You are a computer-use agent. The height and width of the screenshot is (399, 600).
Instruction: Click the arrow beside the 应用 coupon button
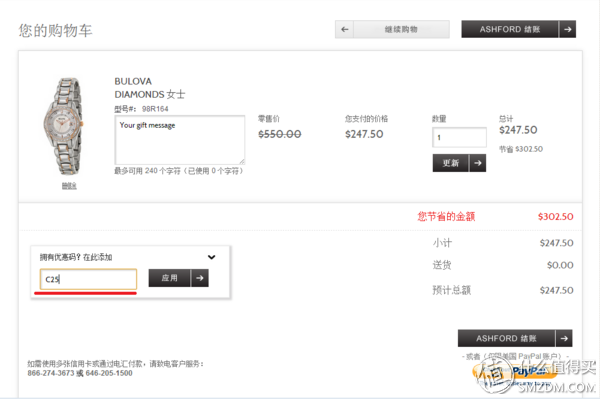tap(200, 278)
